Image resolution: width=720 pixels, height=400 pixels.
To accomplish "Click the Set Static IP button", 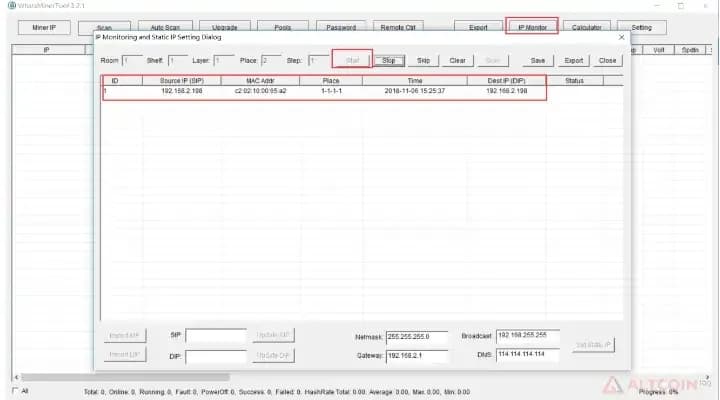I will click(593, 345).
